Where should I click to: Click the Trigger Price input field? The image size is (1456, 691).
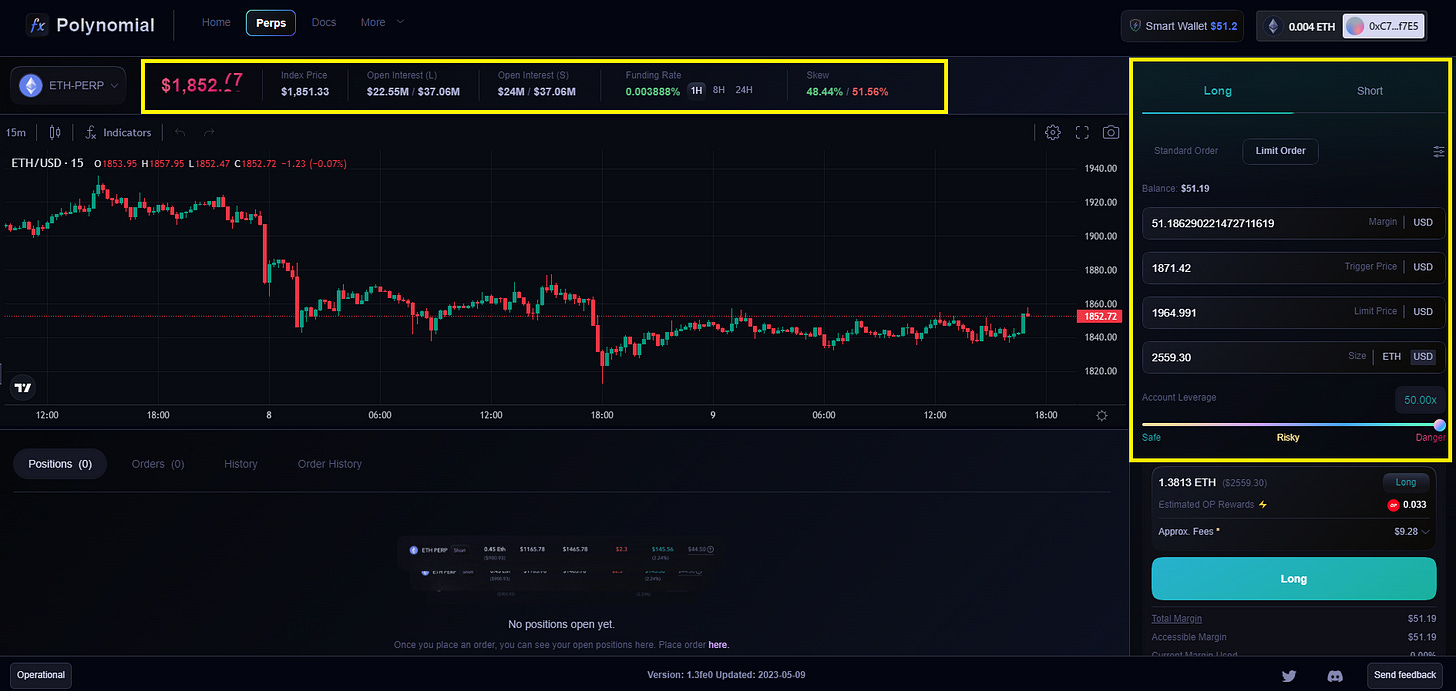[x=1294, y=268]
